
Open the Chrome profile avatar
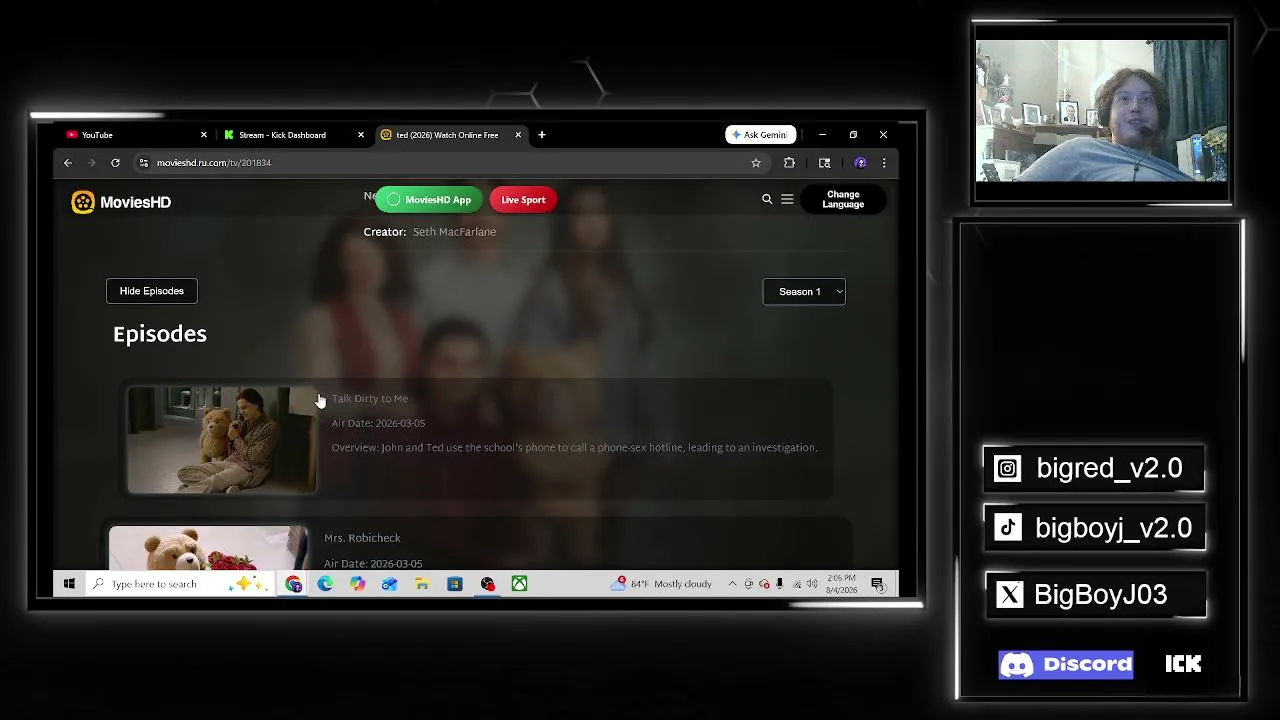click(x=860, y=162)
